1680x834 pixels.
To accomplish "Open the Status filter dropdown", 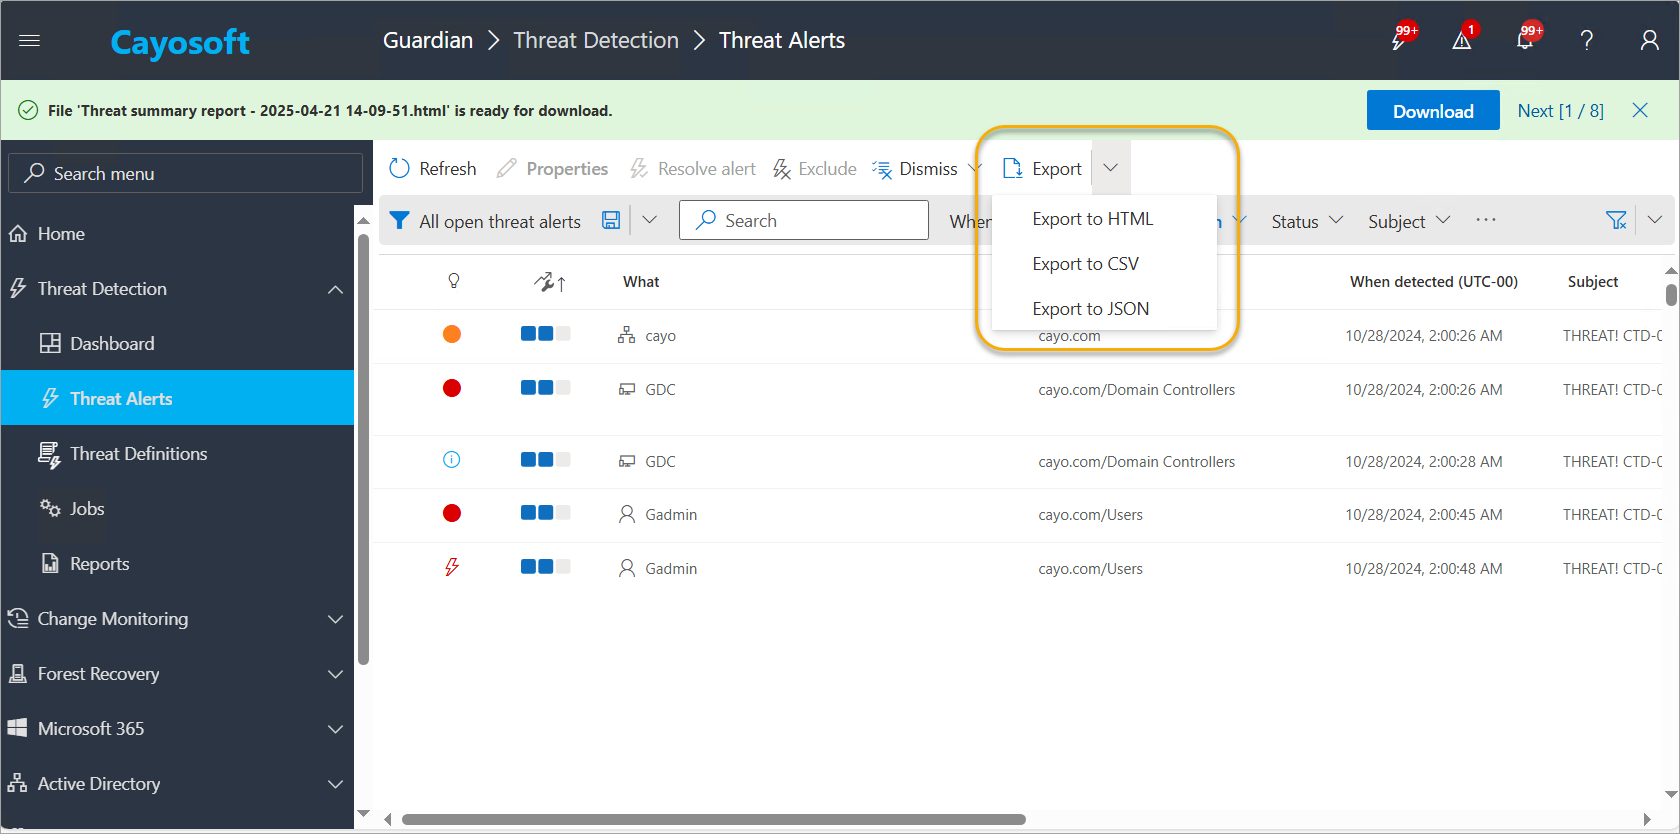I will click(x=1307, y=221).
